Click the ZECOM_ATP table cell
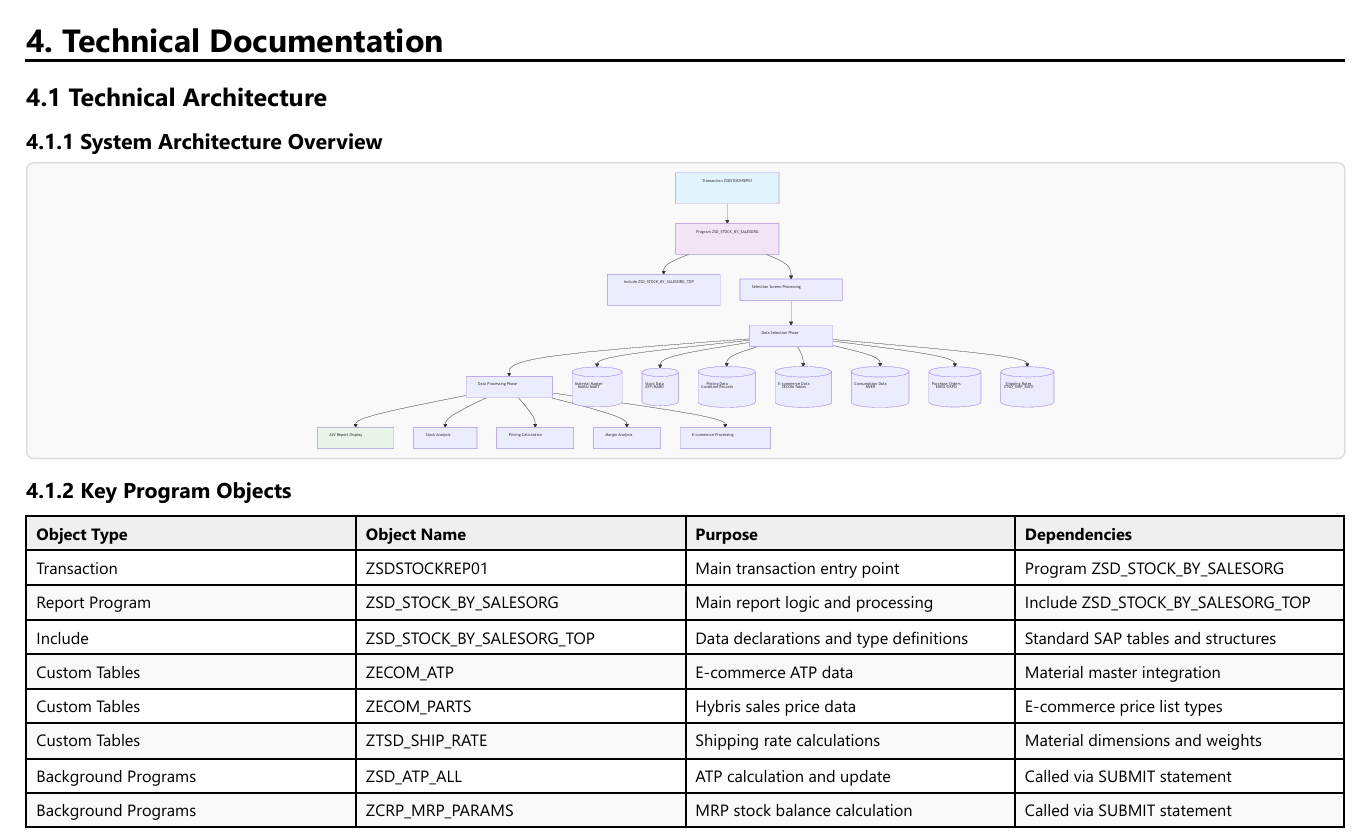 tap(410, 673)
